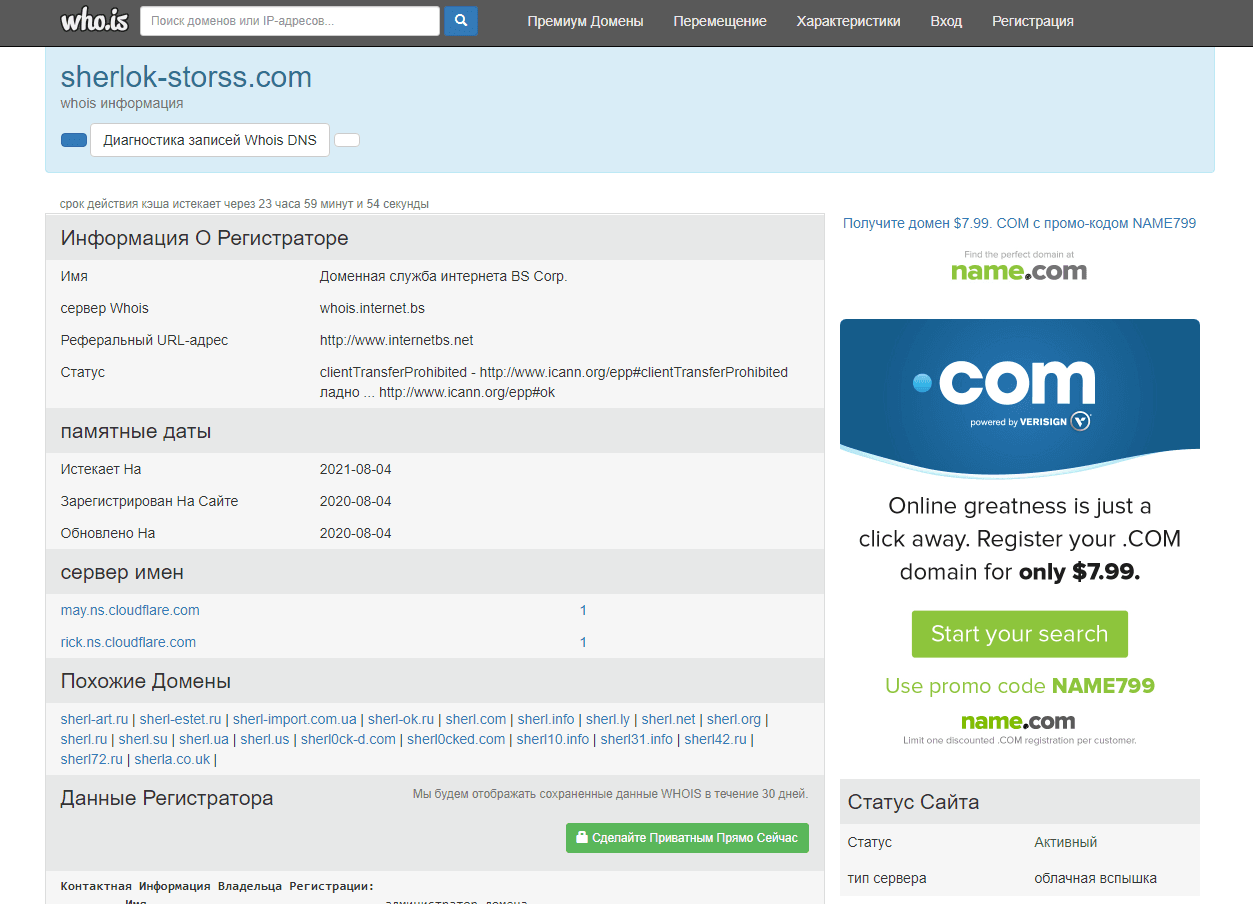The image size is (1253, 904).
Task: Click the domain search input field
Action: (289, 21)
